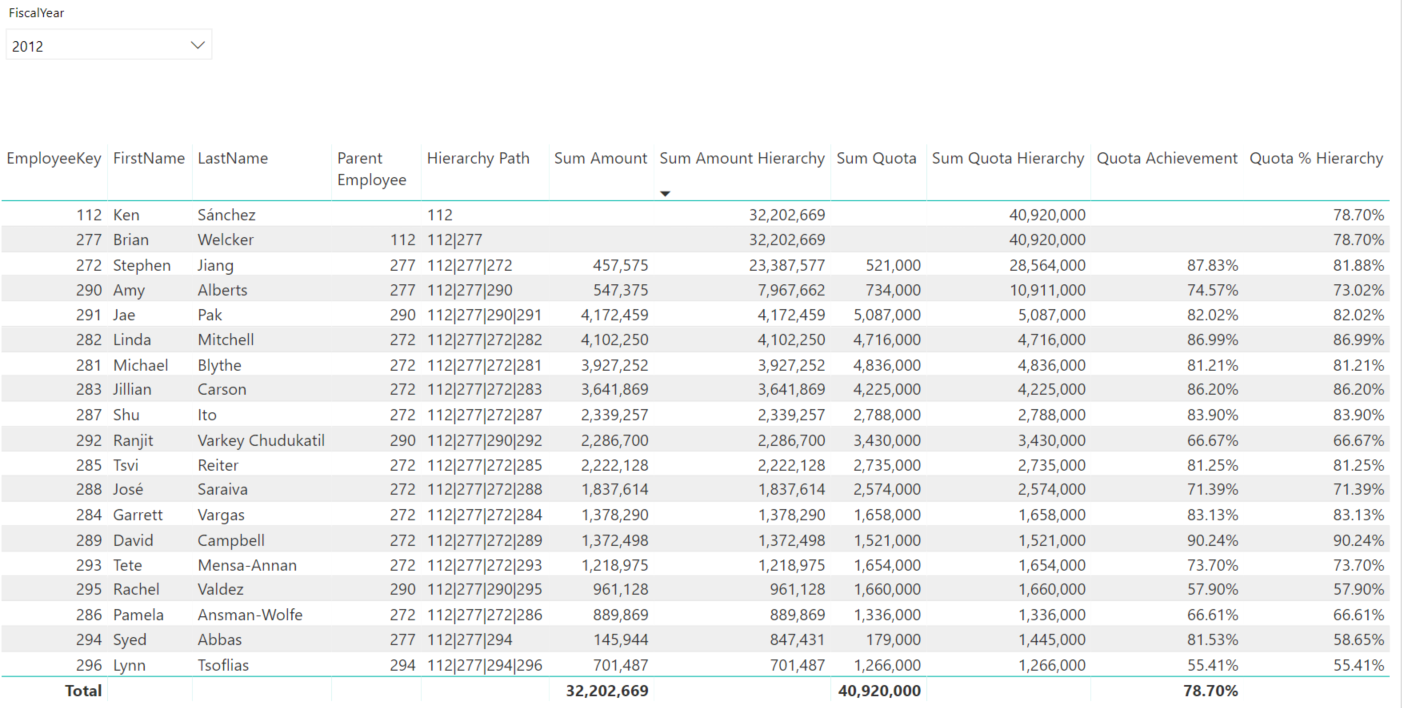Select the last name 'Mitchell'
This screenshot has height=708, width=1402.
coord(226,340)
